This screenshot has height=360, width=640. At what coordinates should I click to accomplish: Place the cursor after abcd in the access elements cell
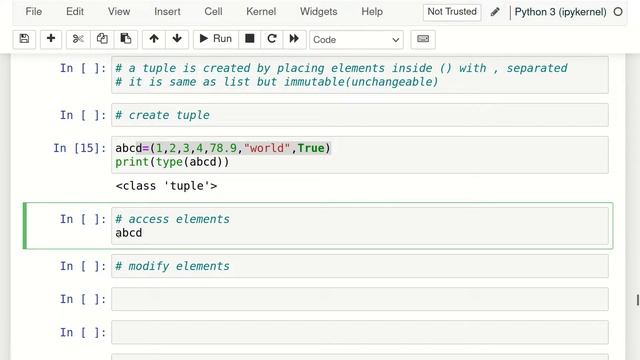pos(142,233)
